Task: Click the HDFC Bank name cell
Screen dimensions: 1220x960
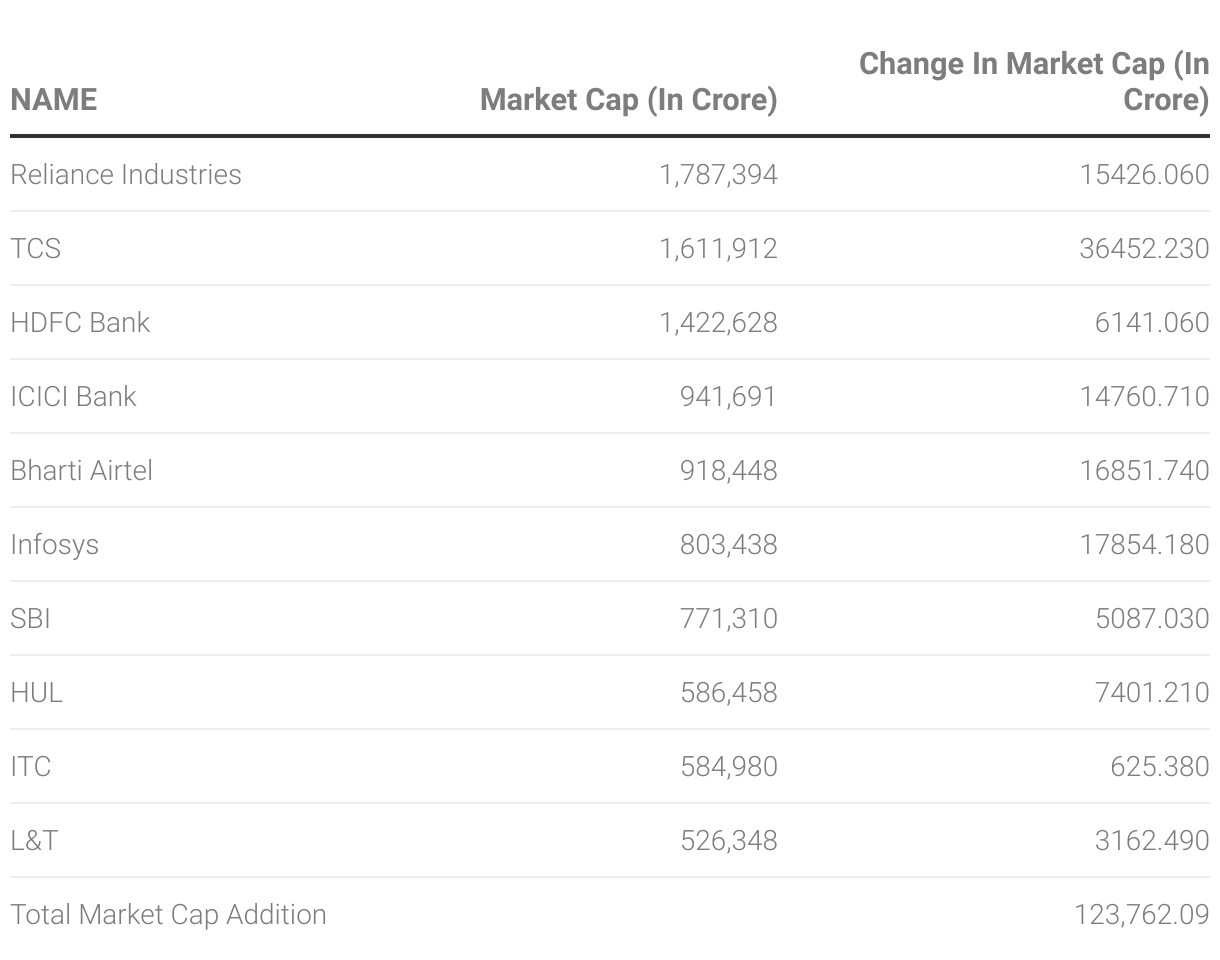Action: (80, 322)
